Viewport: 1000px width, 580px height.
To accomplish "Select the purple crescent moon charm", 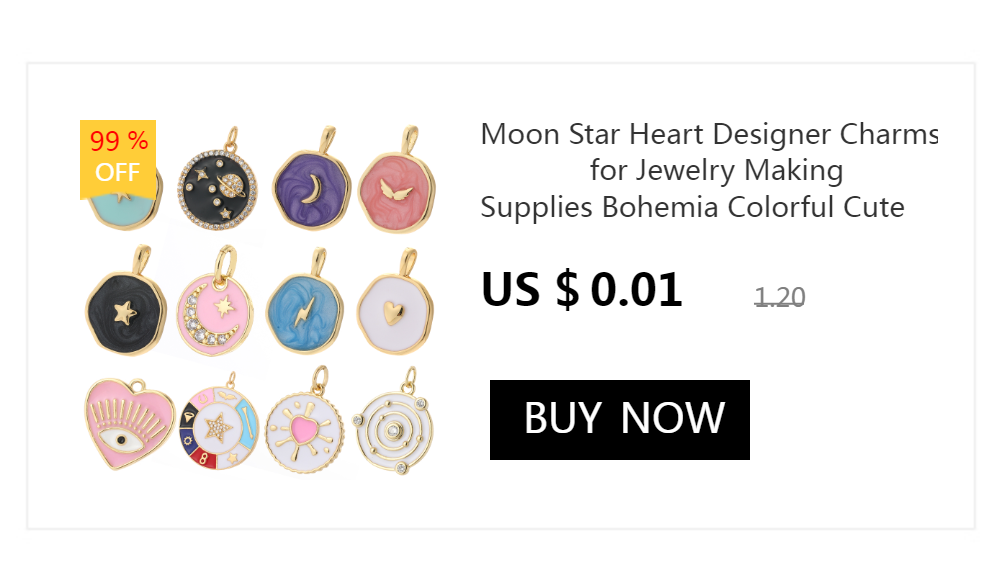I will tap(309, 189).
